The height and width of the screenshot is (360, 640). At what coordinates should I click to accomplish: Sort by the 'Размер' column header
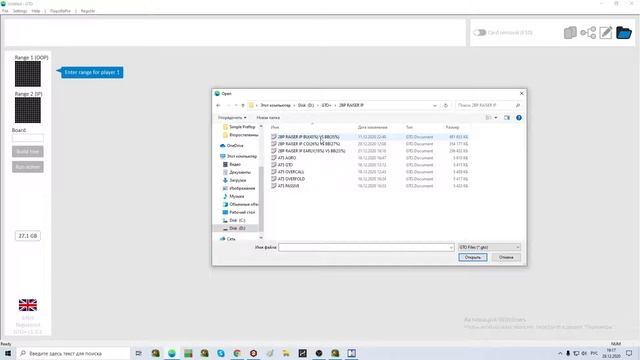pos(452,127)
